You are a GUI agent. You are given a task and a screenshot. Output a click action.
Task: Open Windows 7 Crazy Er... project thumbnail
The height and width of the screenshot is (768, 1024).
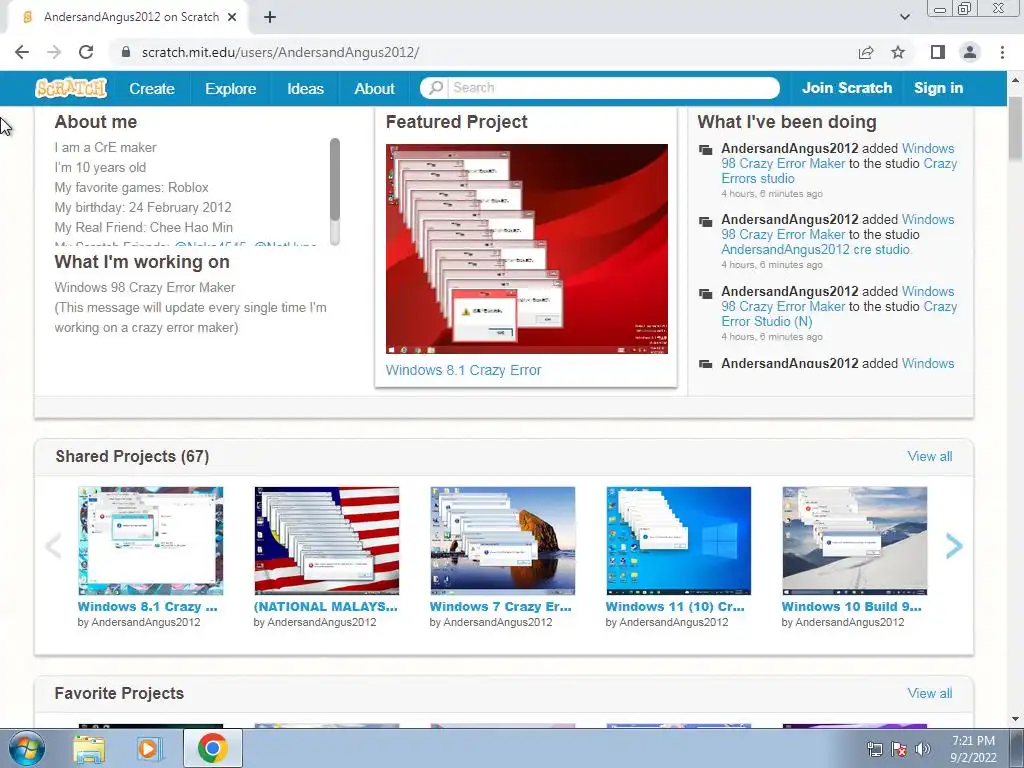502,540
